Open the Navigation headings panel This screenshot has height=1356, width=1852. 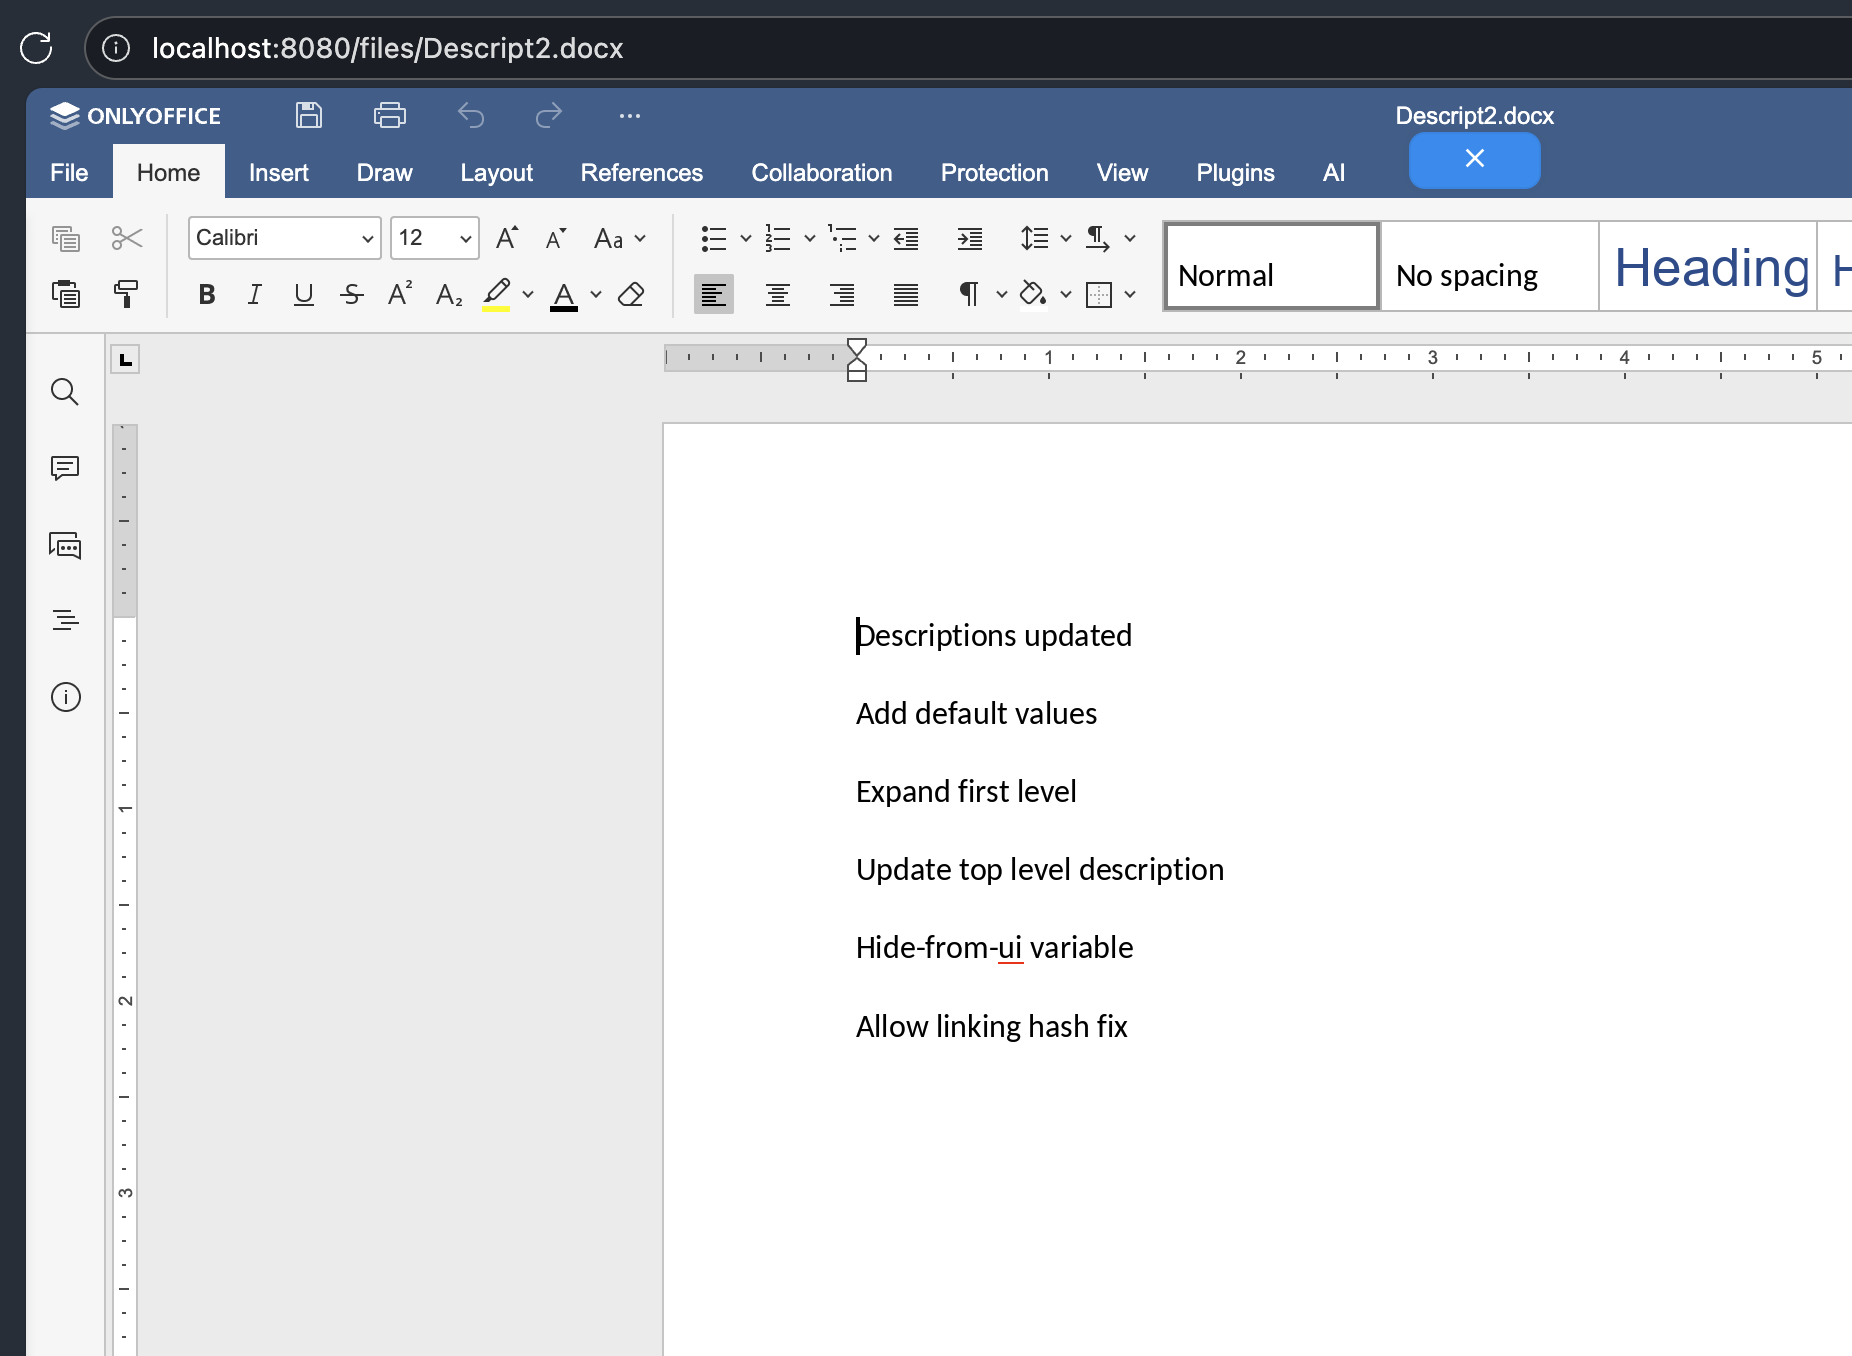pos(65,619)
